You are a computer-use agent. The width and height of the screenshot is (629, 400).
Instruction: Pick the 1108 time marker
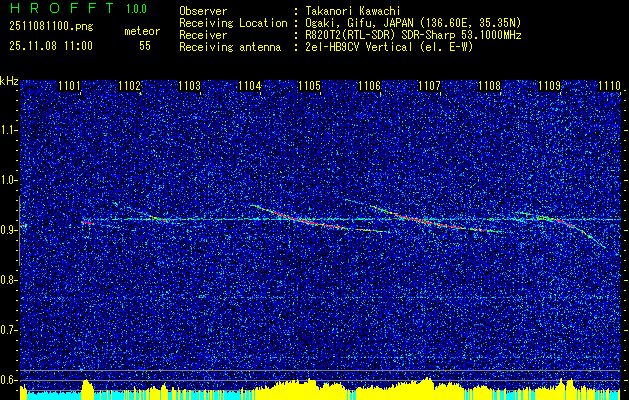click(x=490, y=87)
